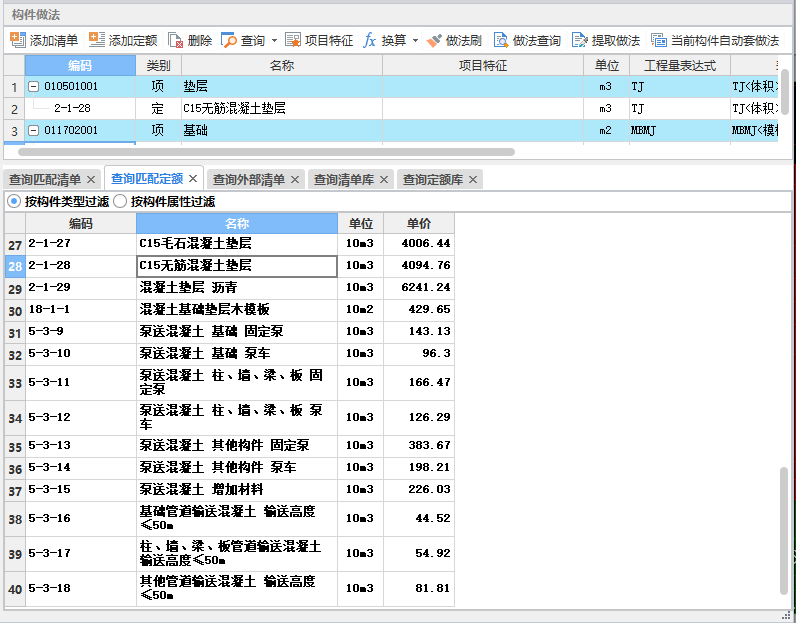Screen dimensions: 796x623
Task: Click 添加定额 button label
Action: [133, 41]
